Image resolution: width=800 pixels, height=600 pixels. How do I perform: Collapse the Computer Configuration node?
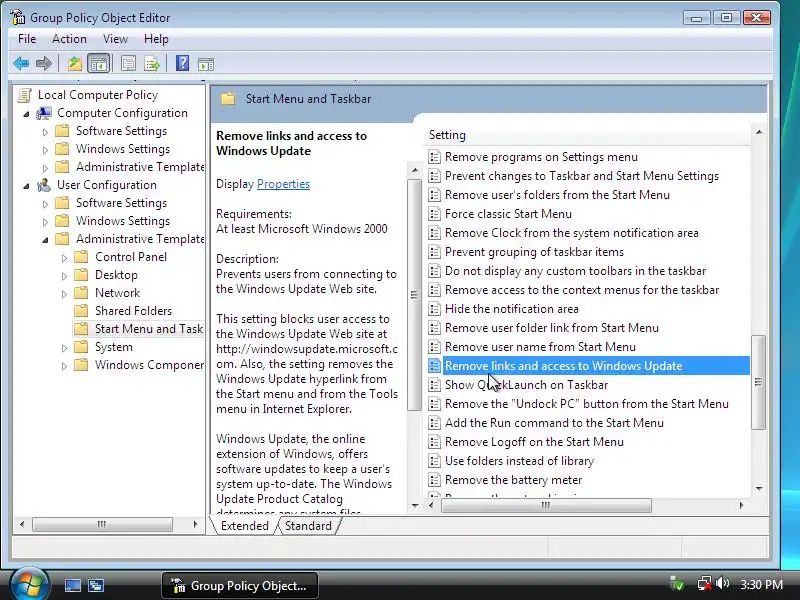[26, 114]
